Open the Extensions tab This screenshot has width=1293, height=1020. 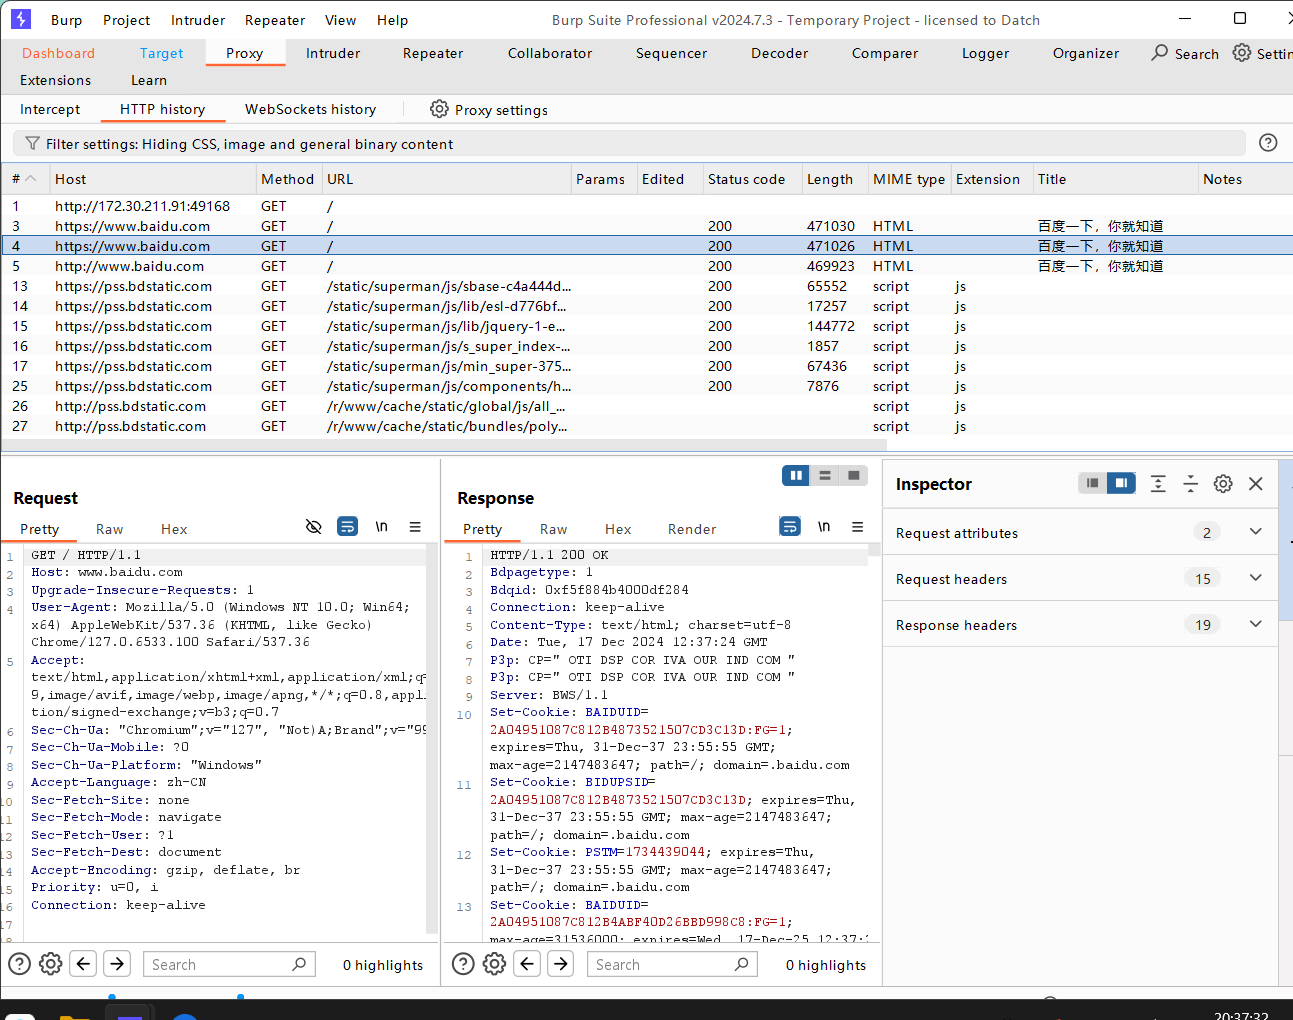tap(55, 80)
